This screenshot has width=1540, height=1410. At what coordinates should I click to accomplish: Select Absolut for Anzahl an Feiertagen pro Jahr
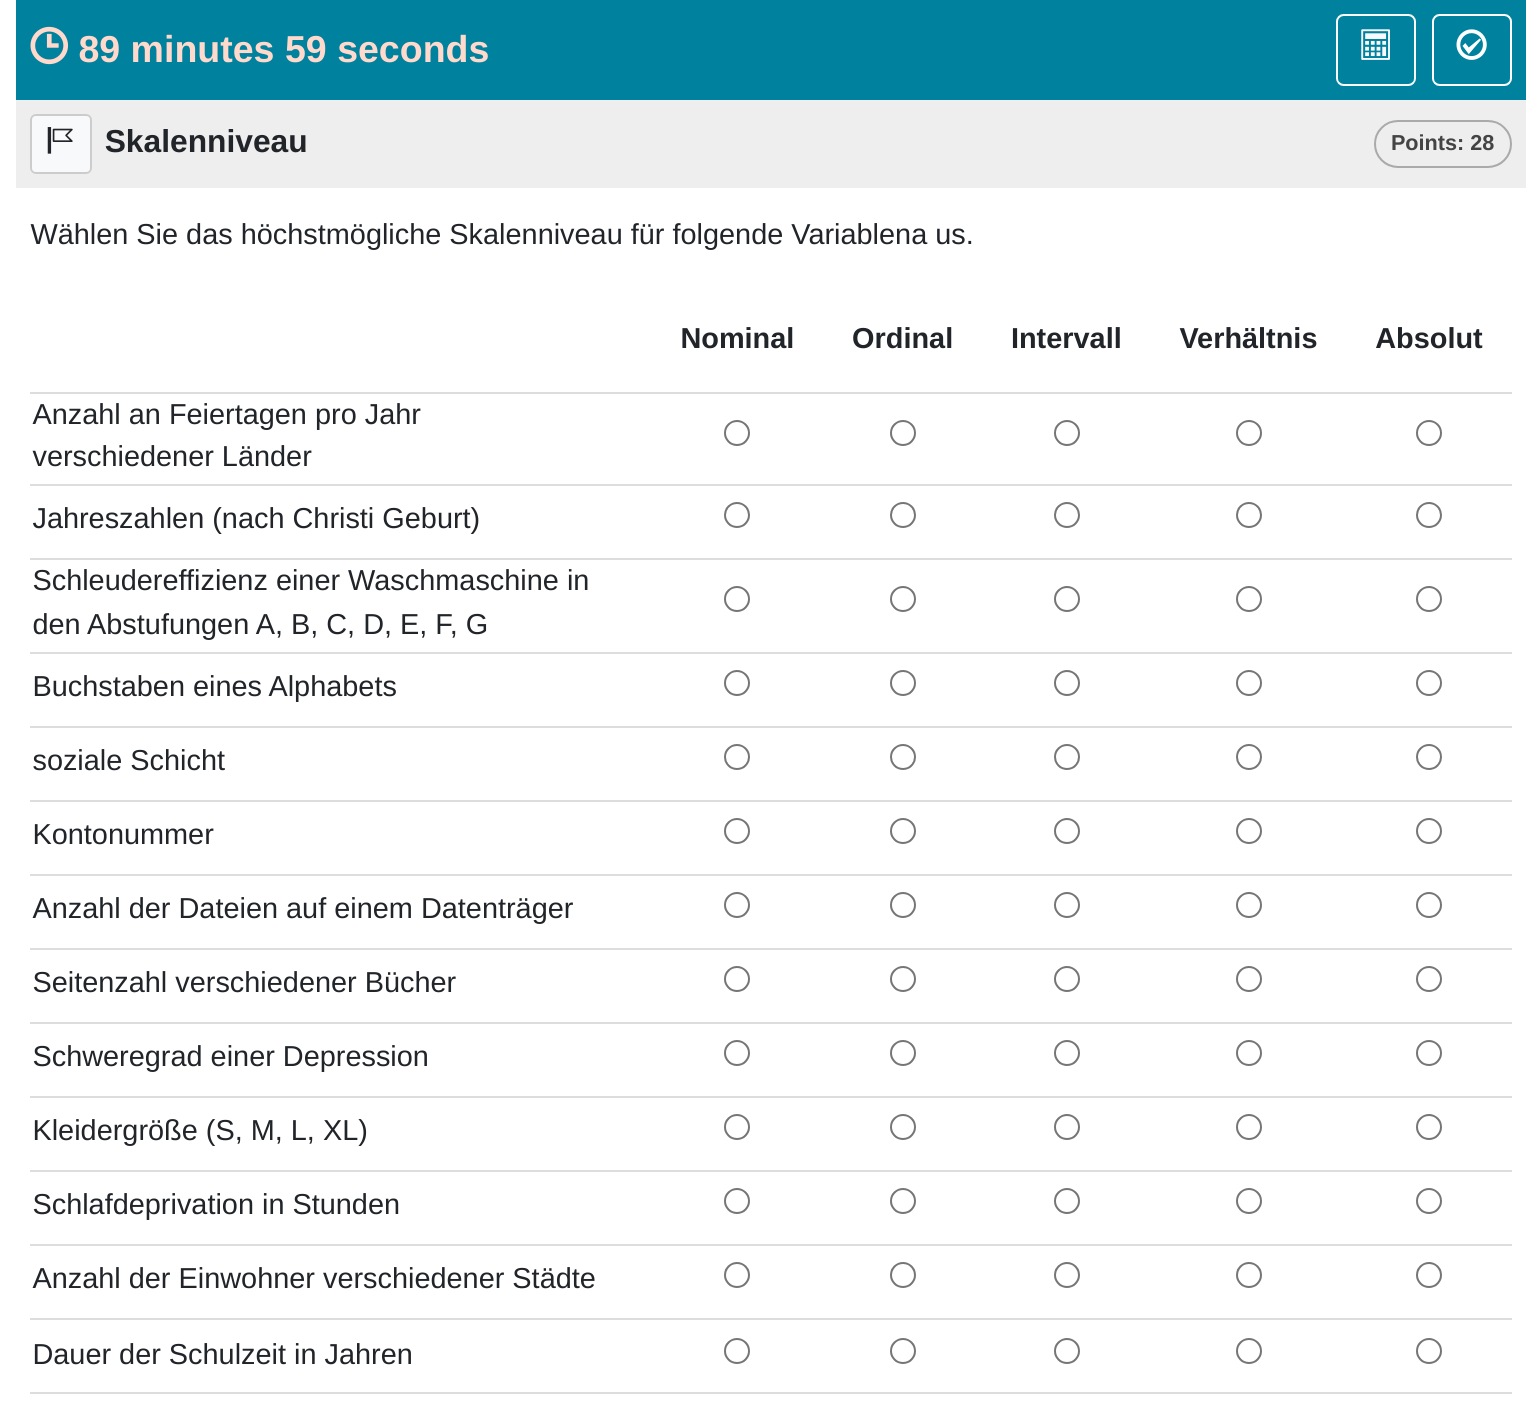1428,433
